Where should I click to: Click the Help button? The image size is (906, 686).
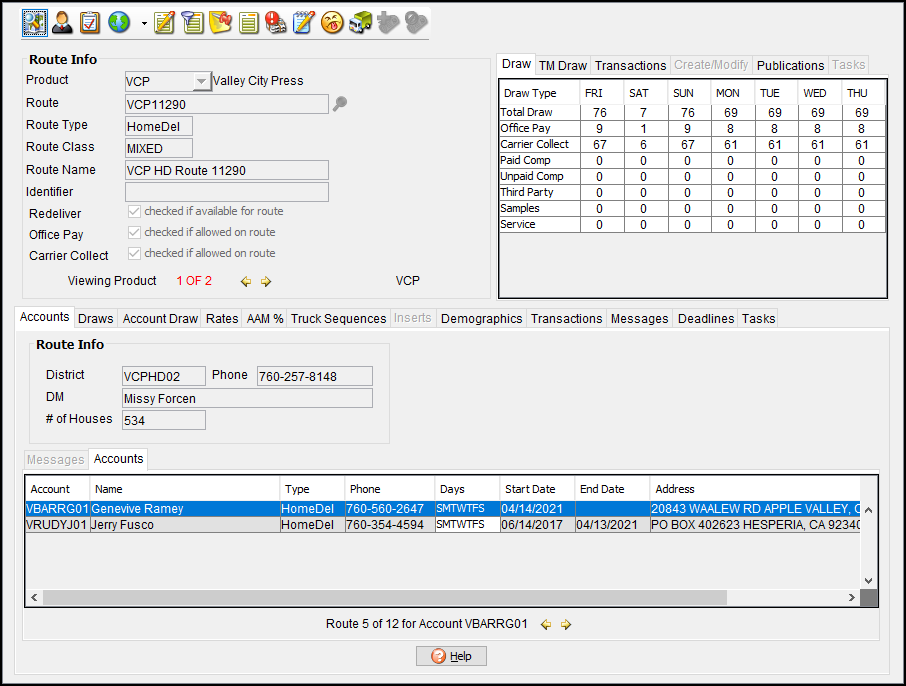(x=451, y=656)
